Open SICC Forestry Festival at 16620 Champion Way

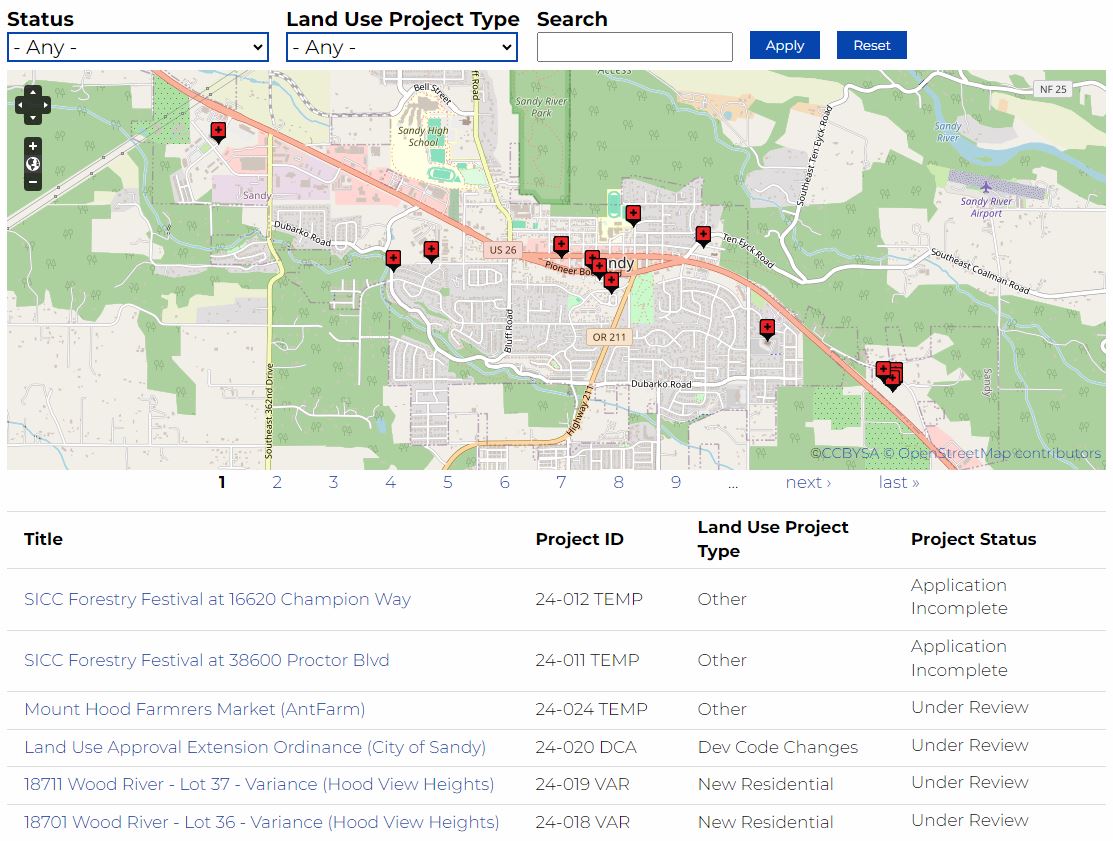pos(217,600)
